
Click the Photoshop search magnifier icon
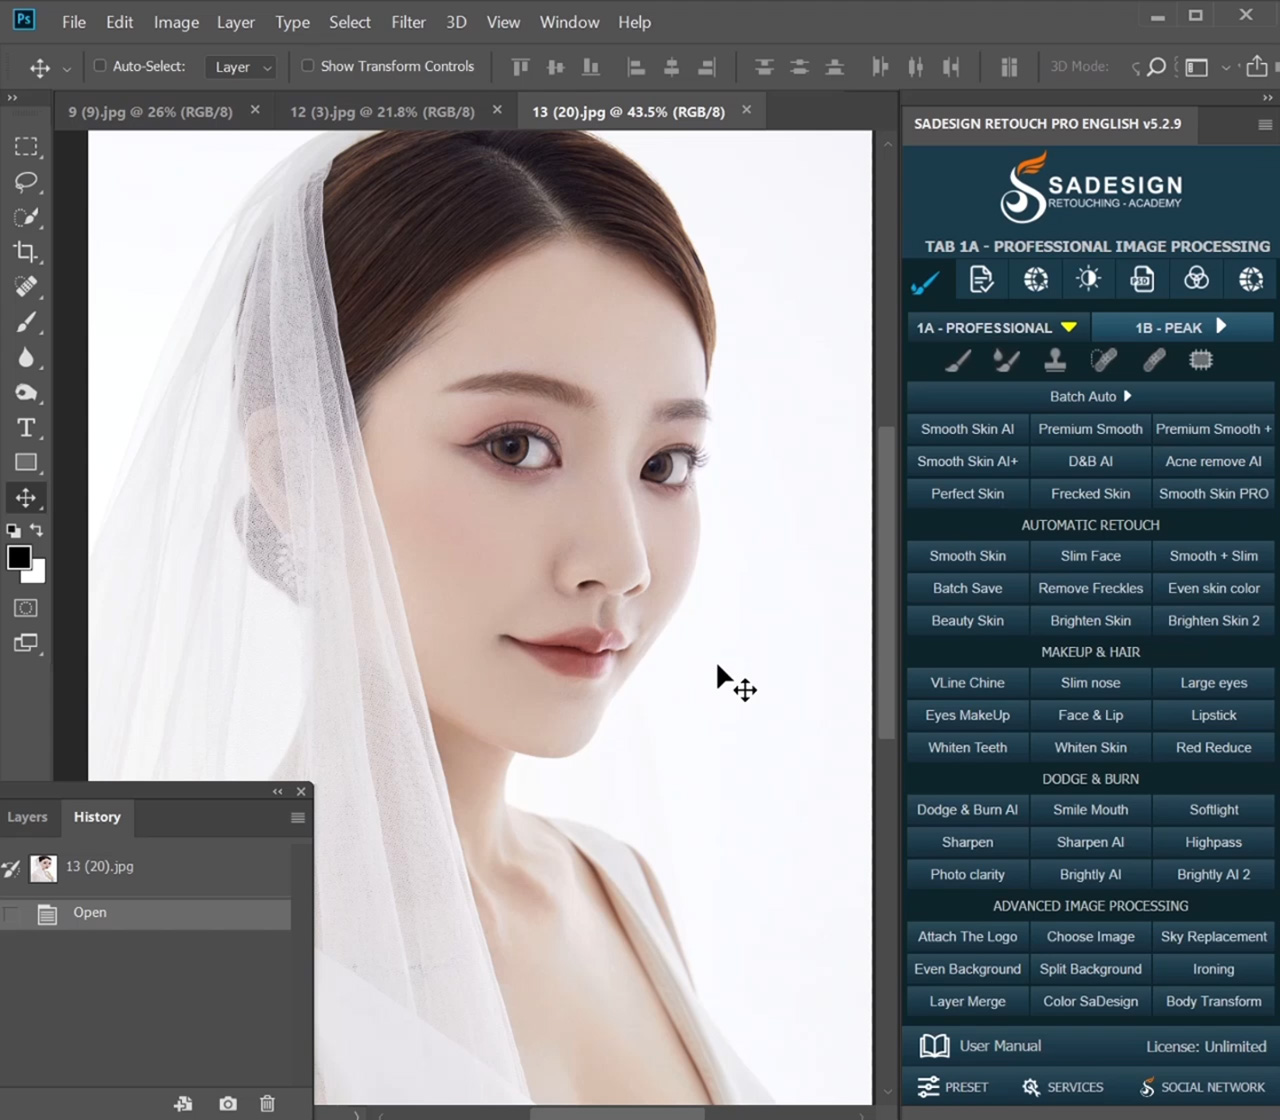(1156, 67)
